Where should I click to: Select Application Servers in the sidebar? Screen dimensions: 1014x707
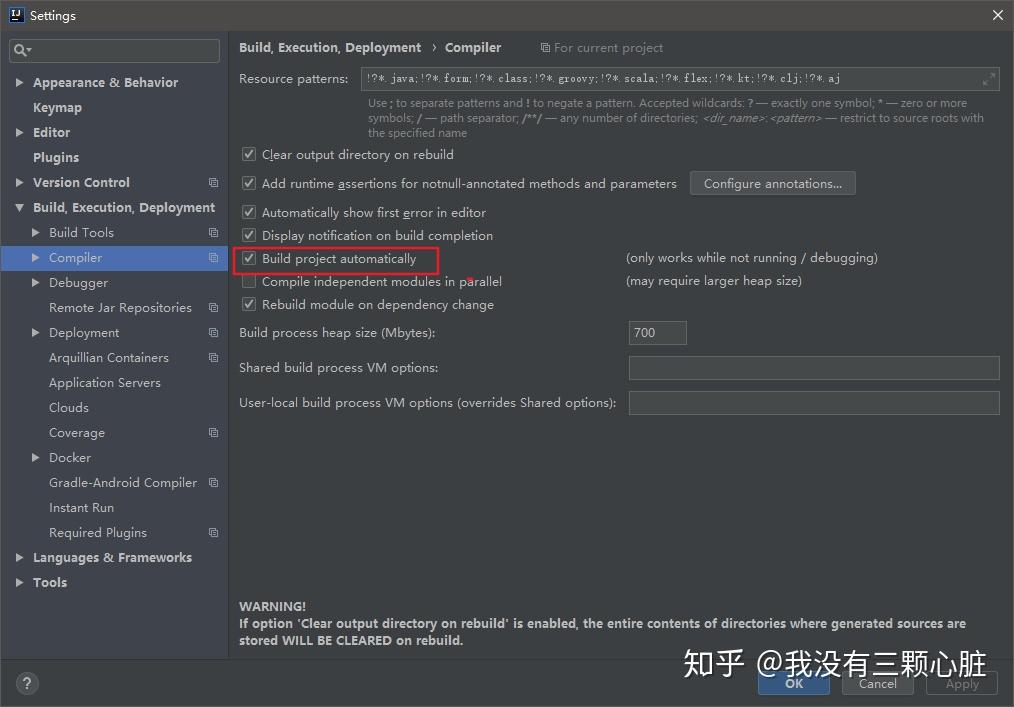[105, 382]
